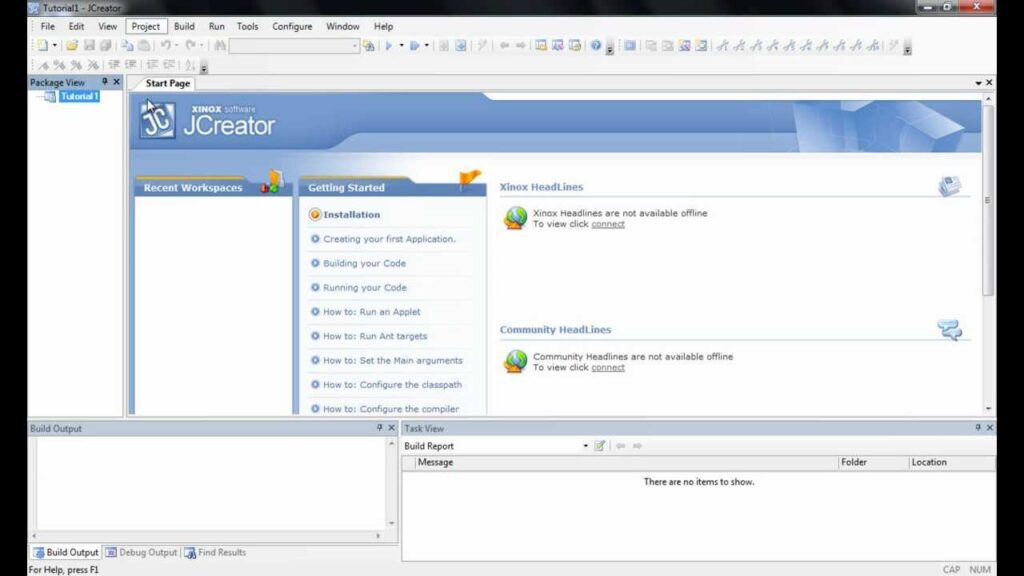Screen dimensions: 1024x576
Task: Click the Find in Files icon beside search box
Action: (x=369, y=46)
